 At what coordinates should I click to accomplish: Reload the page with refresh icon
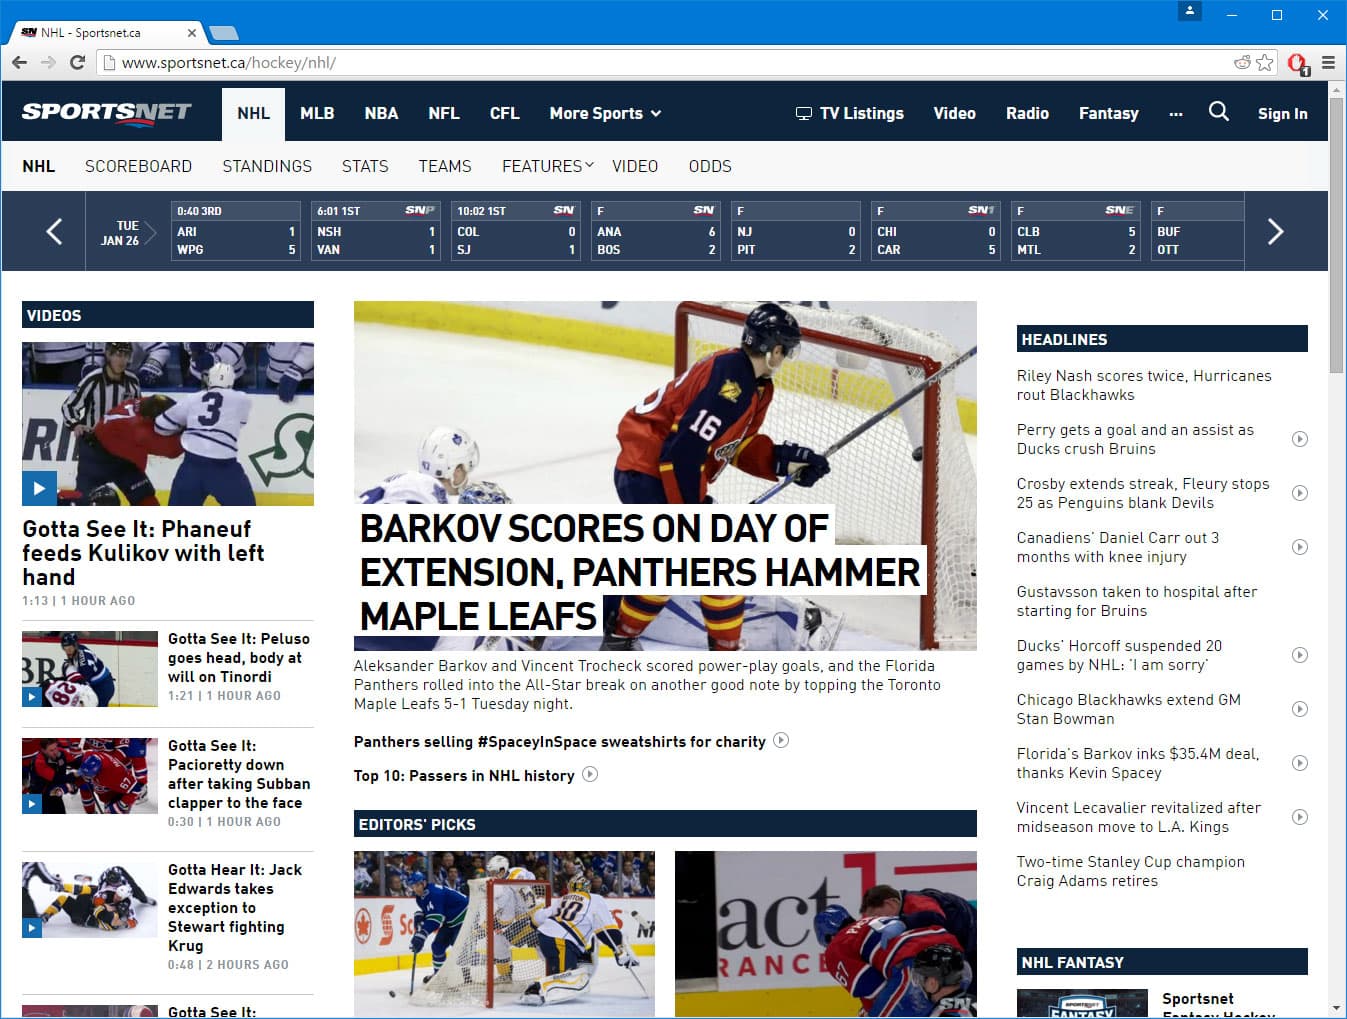tap(77, 62)
